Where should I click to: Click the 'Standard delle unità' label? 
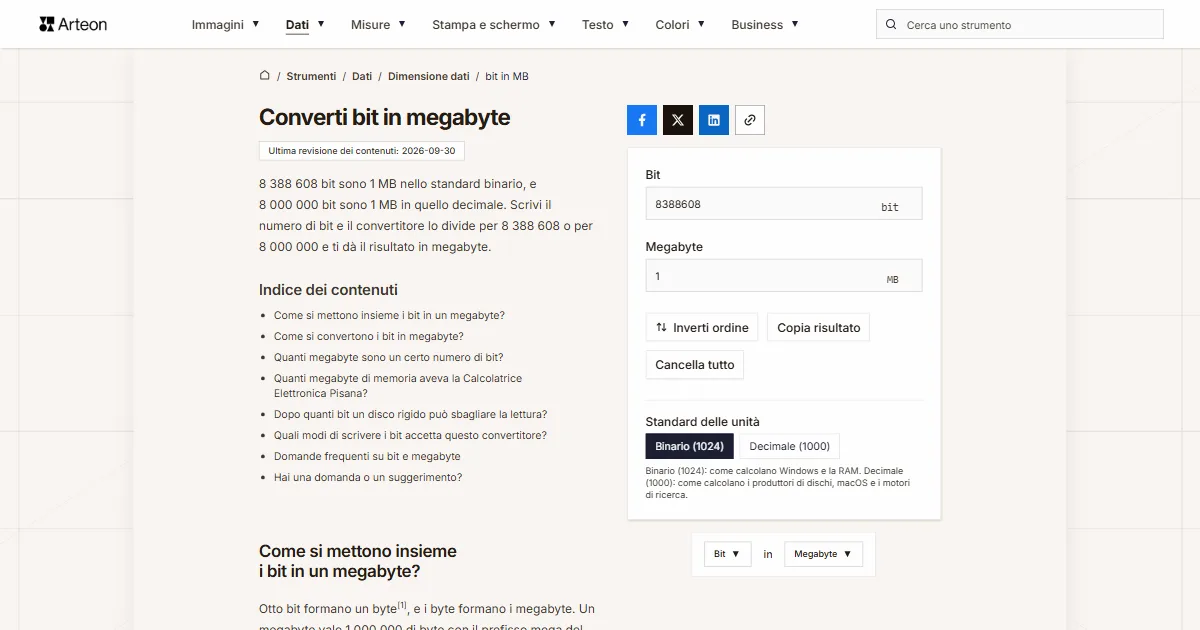(703, 422)
